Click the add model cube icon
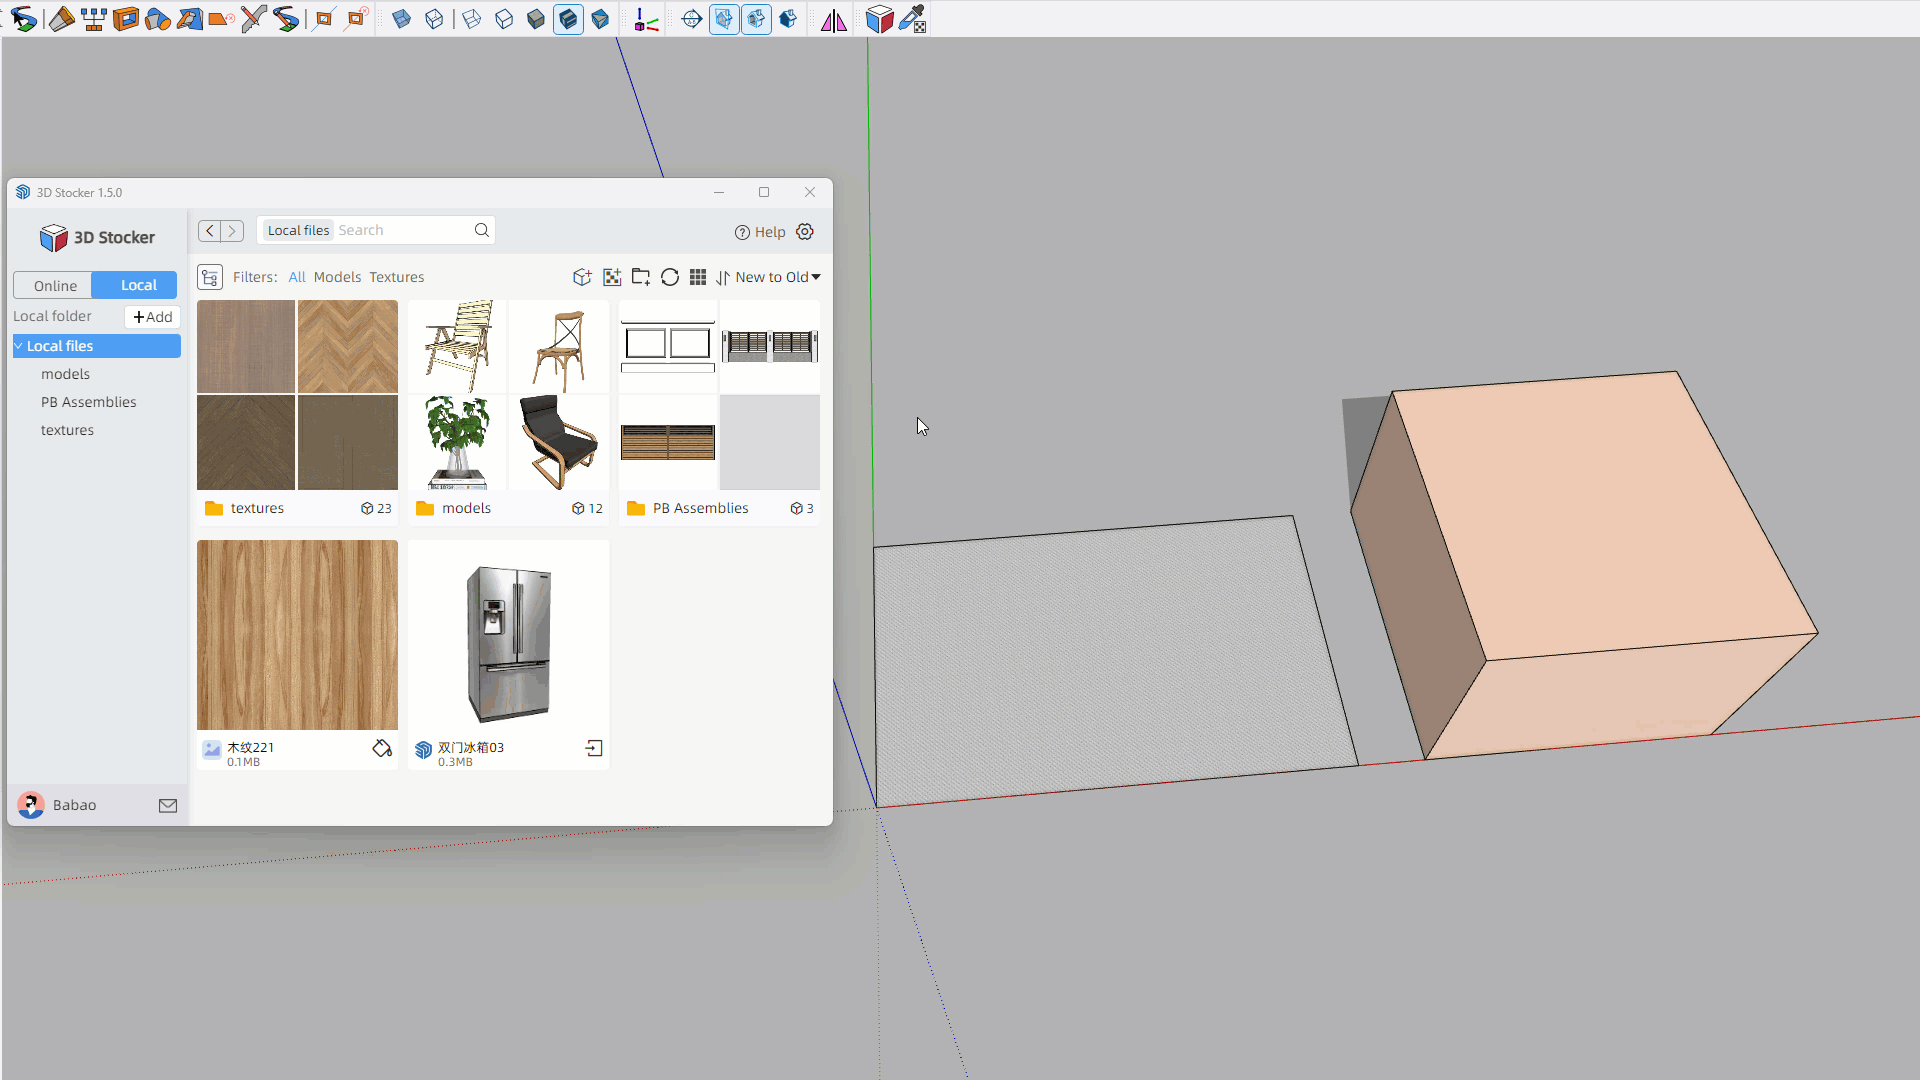 click(x=582, y=277)
